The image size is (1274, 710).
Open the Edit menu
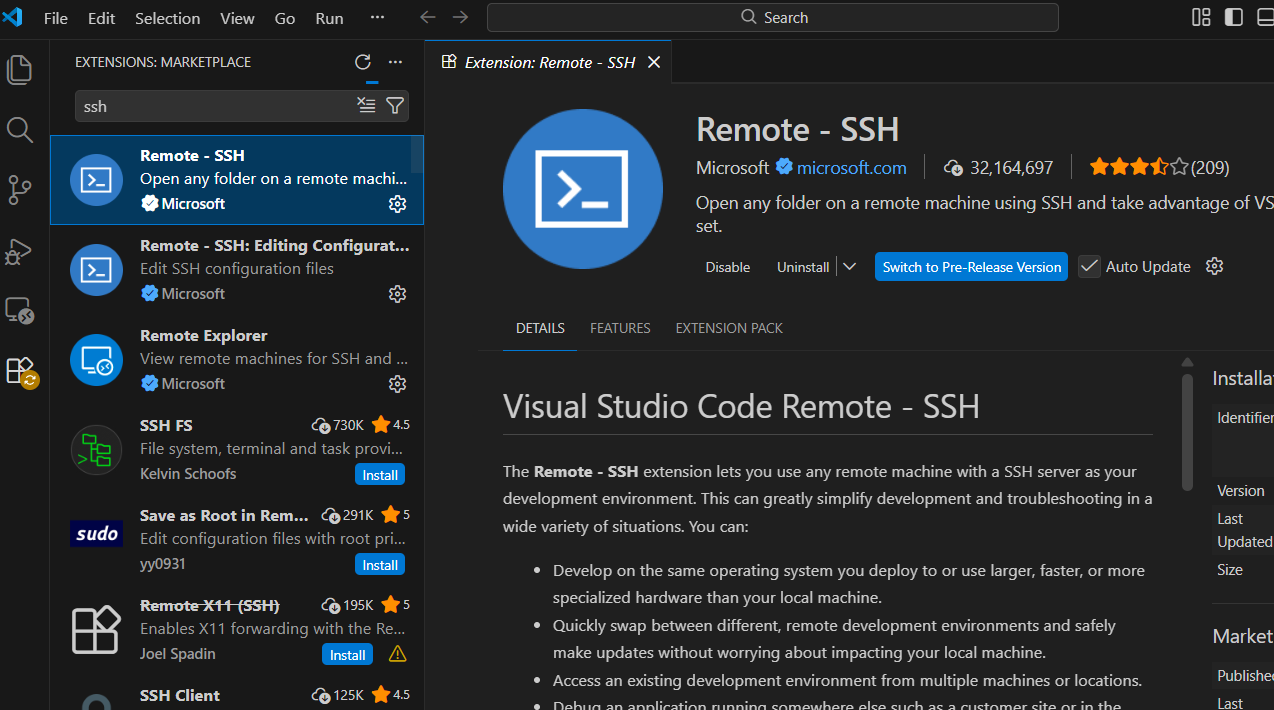tap(101, 18)
